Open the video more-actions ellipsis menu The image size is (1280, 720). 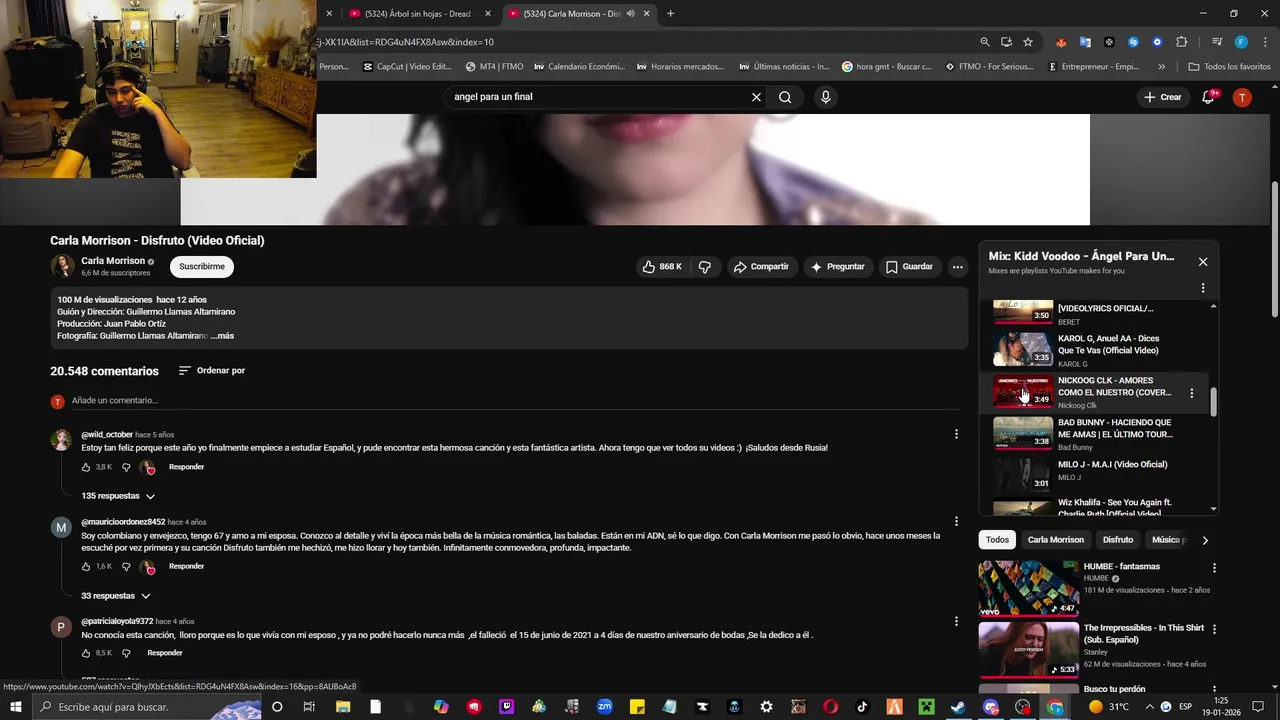pos(957,267)
